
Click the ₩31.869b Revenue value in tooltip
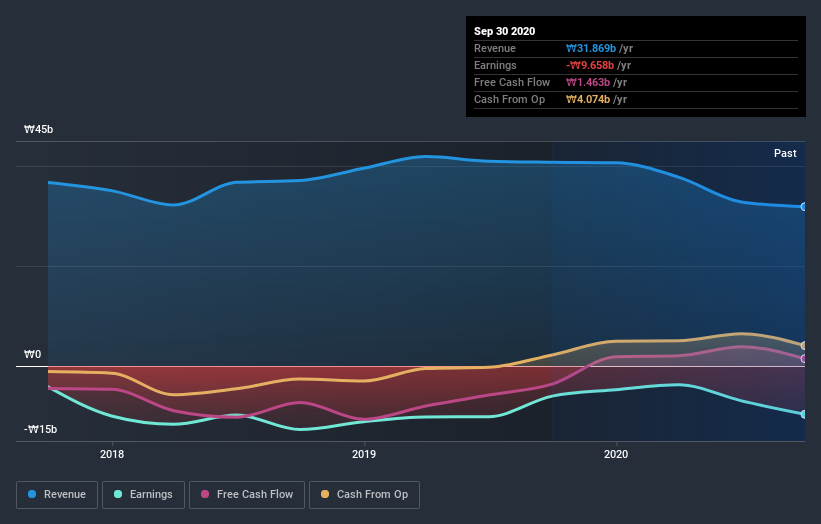pyautogui.click(x=591, y=48)
